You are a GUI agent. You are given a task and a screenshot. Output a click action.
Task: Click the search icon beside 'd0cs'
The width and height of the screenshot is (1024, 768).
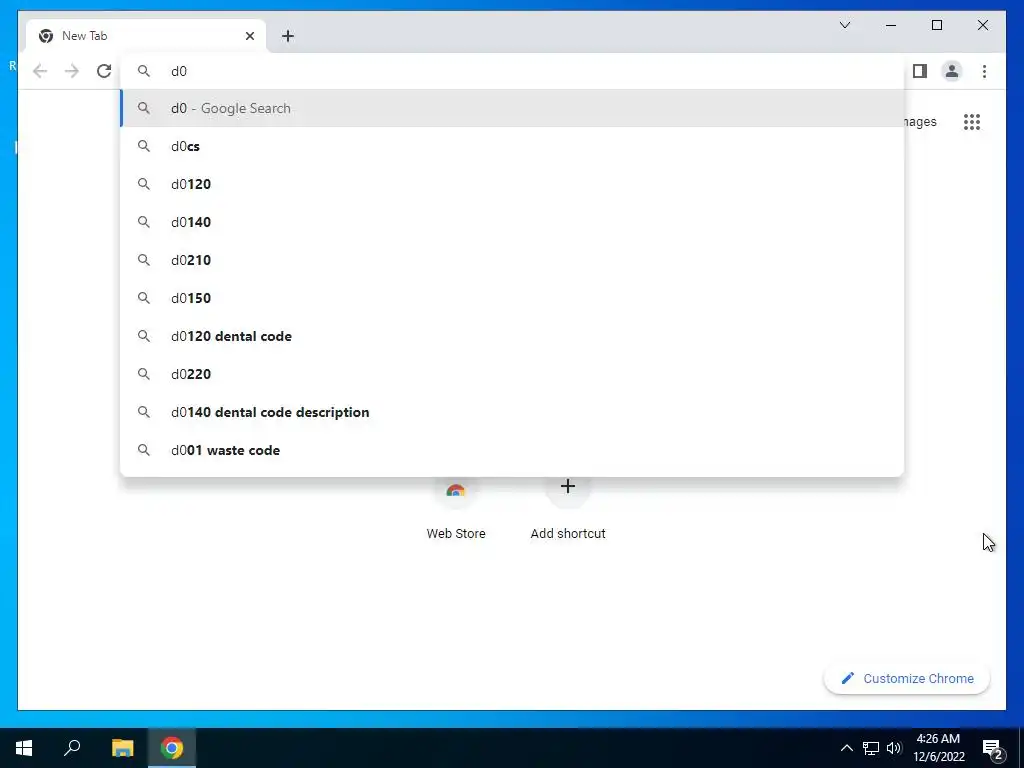pos(144,146)
